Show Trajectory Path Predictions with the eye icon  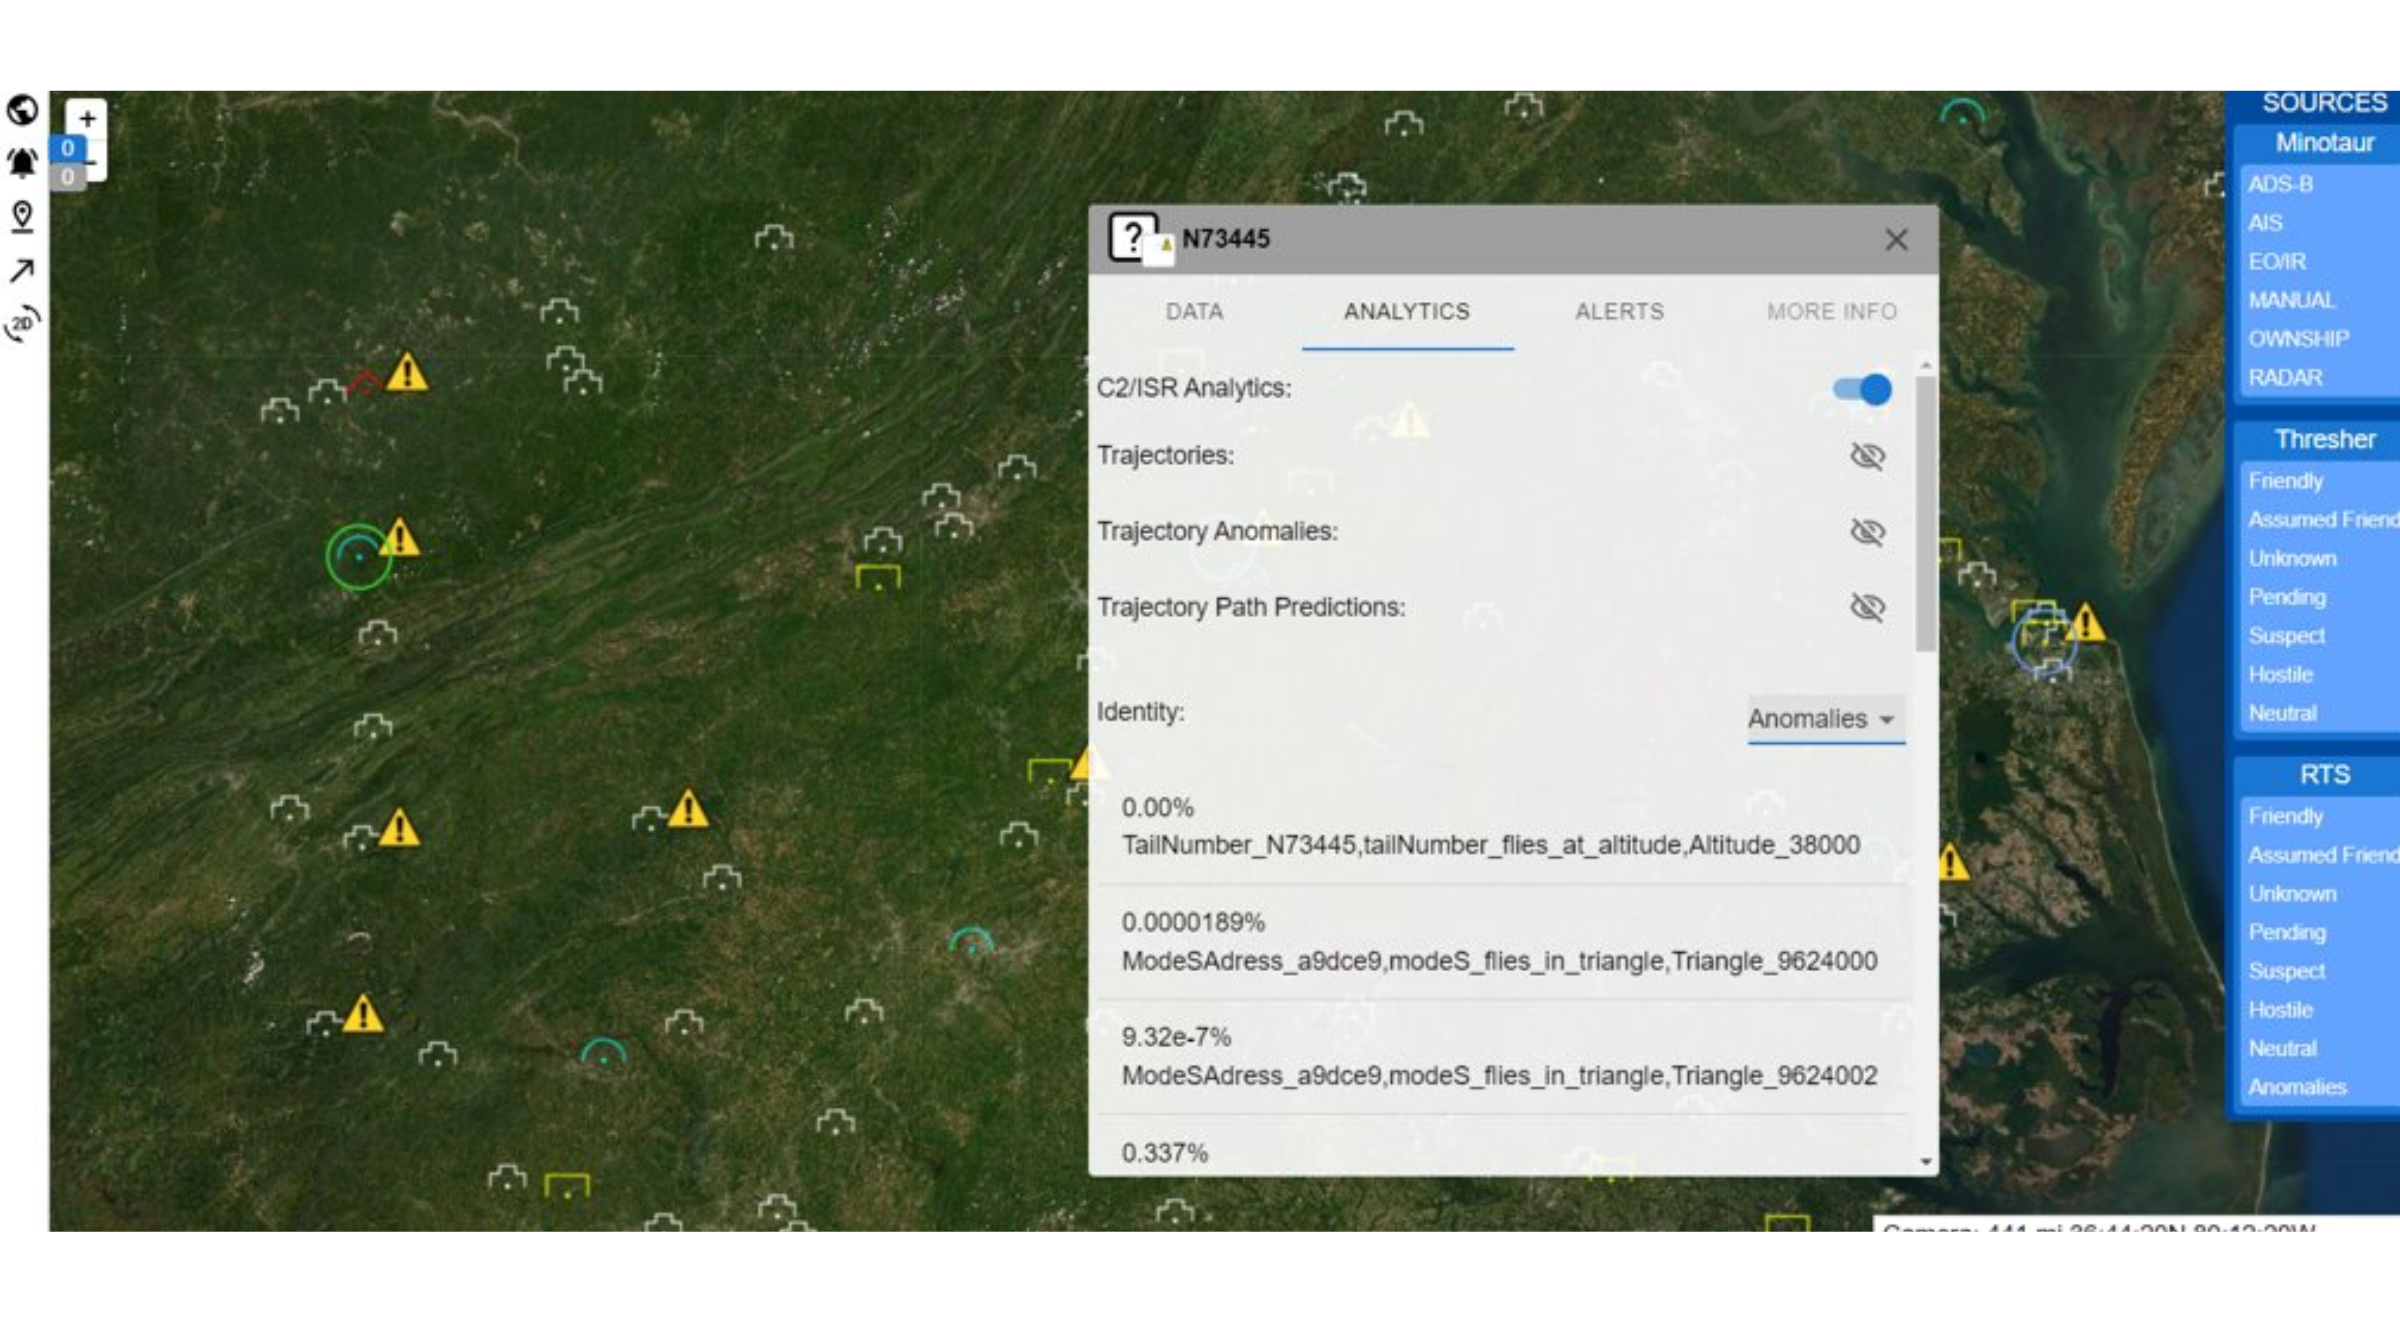point(1867,608)
